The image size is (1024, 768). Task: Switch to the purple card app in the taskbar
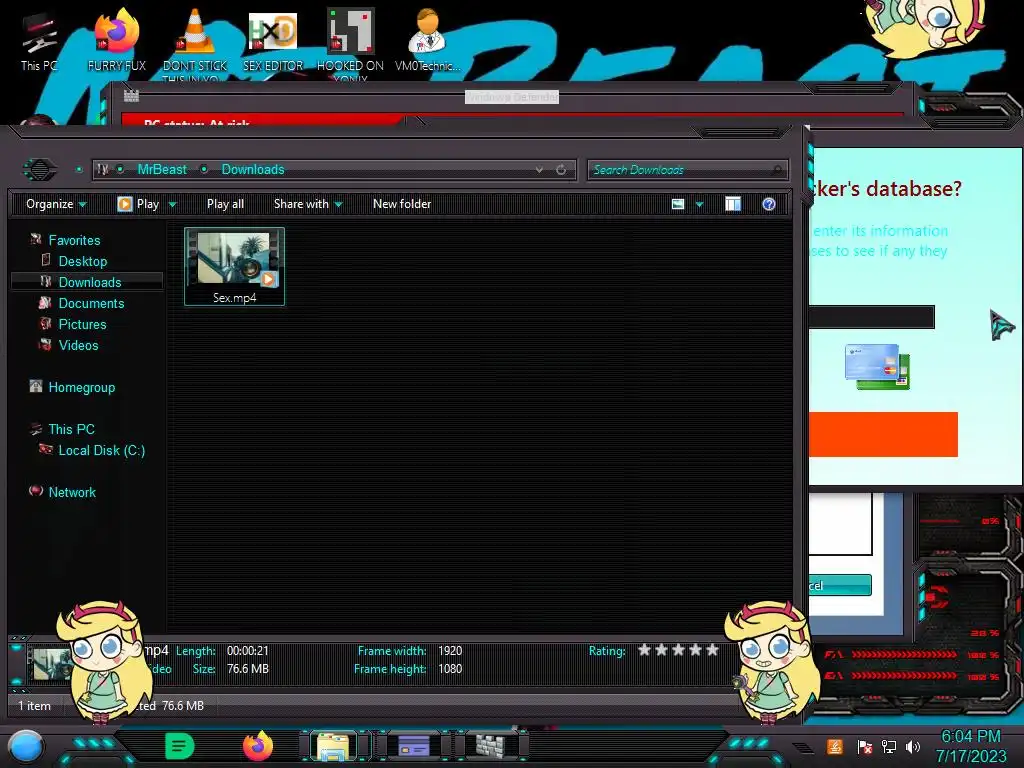point(413,746)
